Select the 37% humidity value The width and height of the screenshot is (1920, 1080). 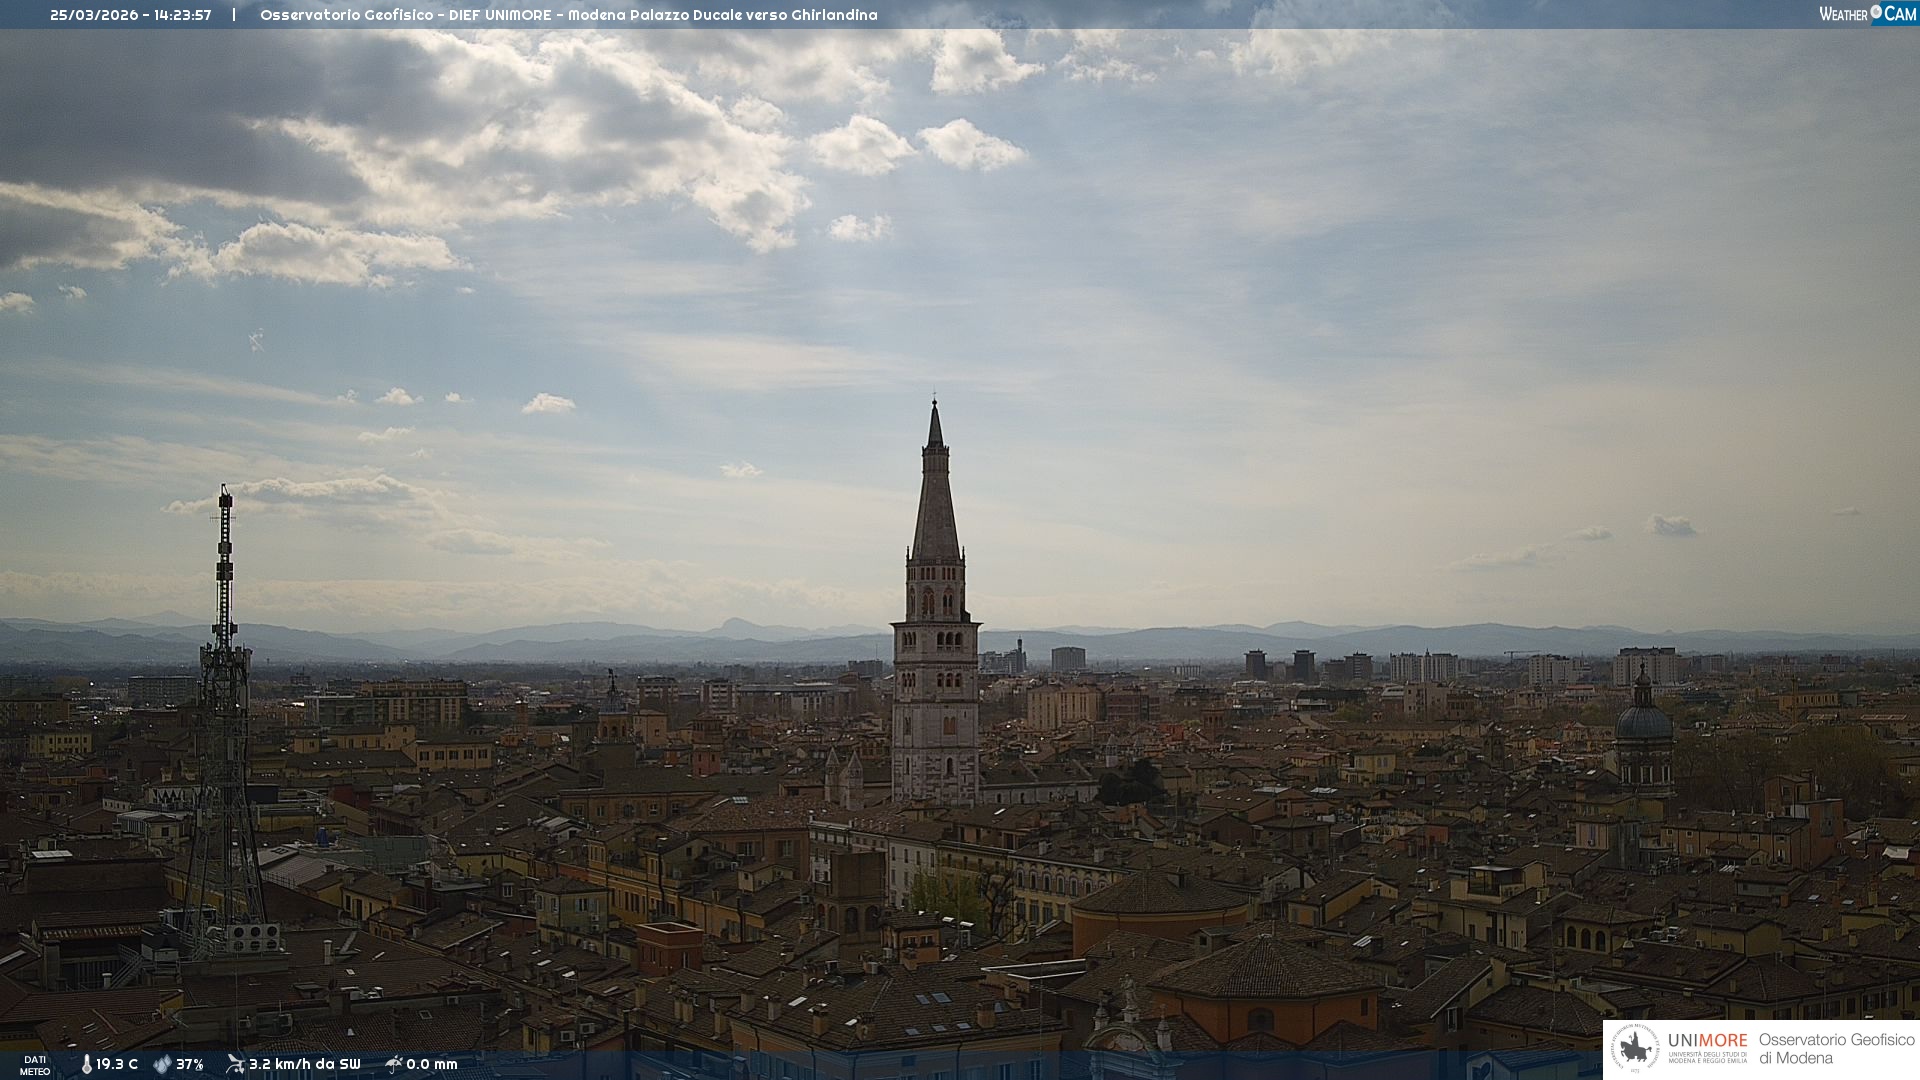pos(190,1064)
